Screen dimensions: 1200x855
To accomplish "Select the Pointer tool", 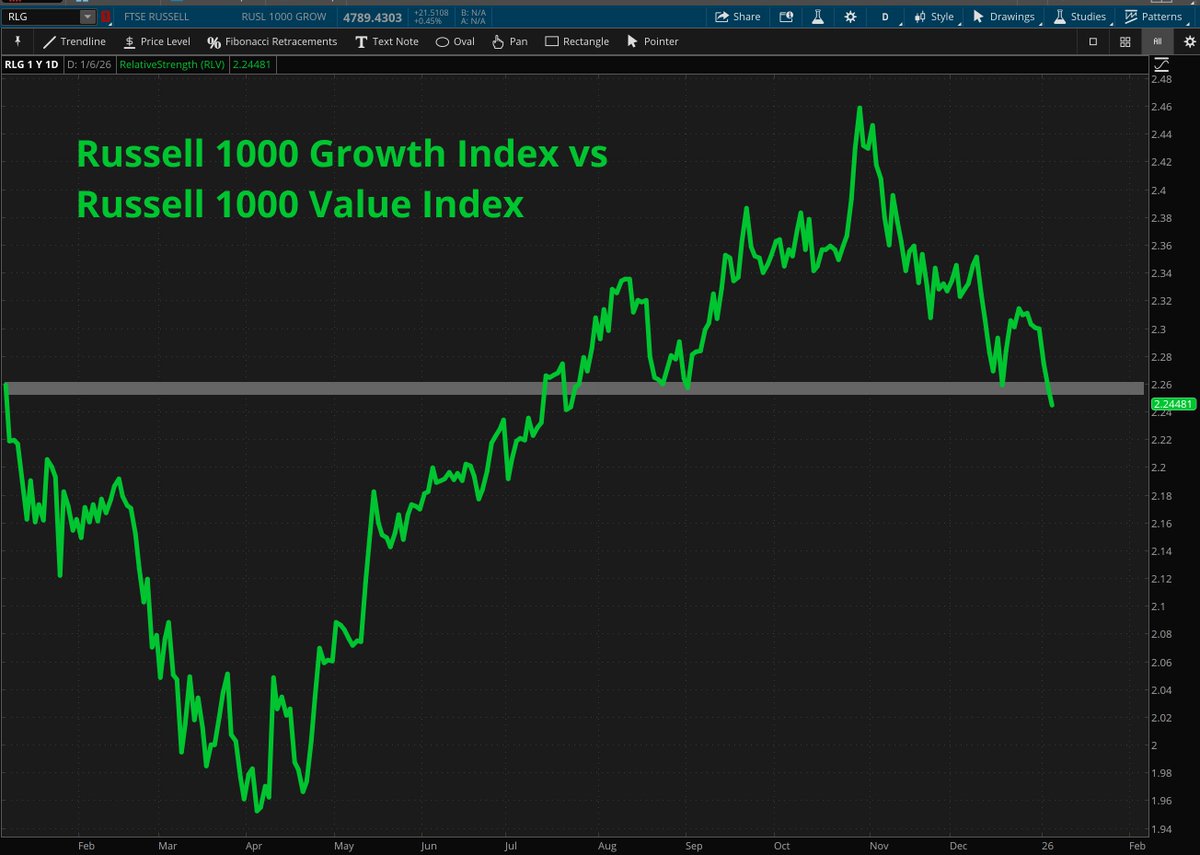I will pos(652,41).
